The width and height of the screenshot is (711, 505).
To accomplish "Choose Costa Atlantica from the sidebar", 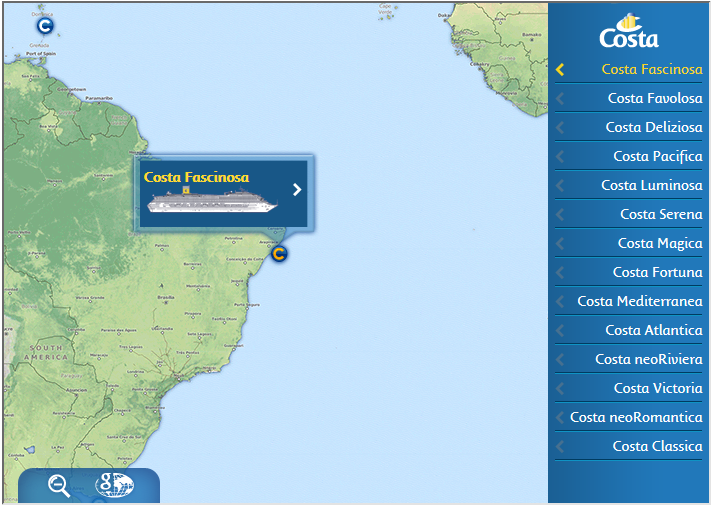I will (x=654, y=330).
